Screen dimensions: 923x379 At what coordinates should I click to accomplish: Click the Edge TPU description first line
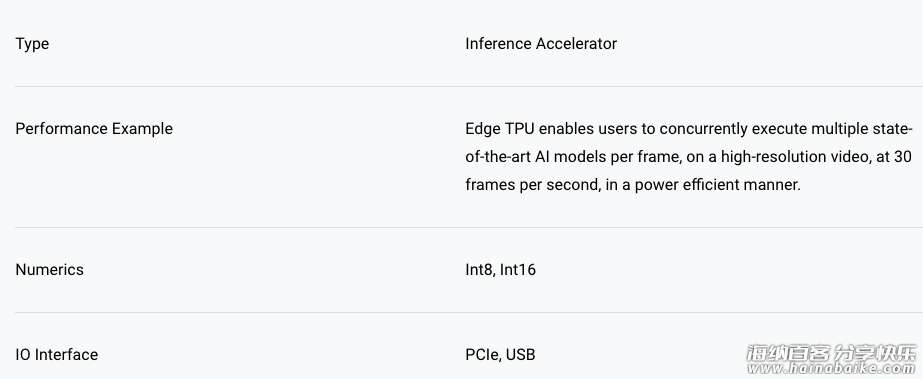689,129
